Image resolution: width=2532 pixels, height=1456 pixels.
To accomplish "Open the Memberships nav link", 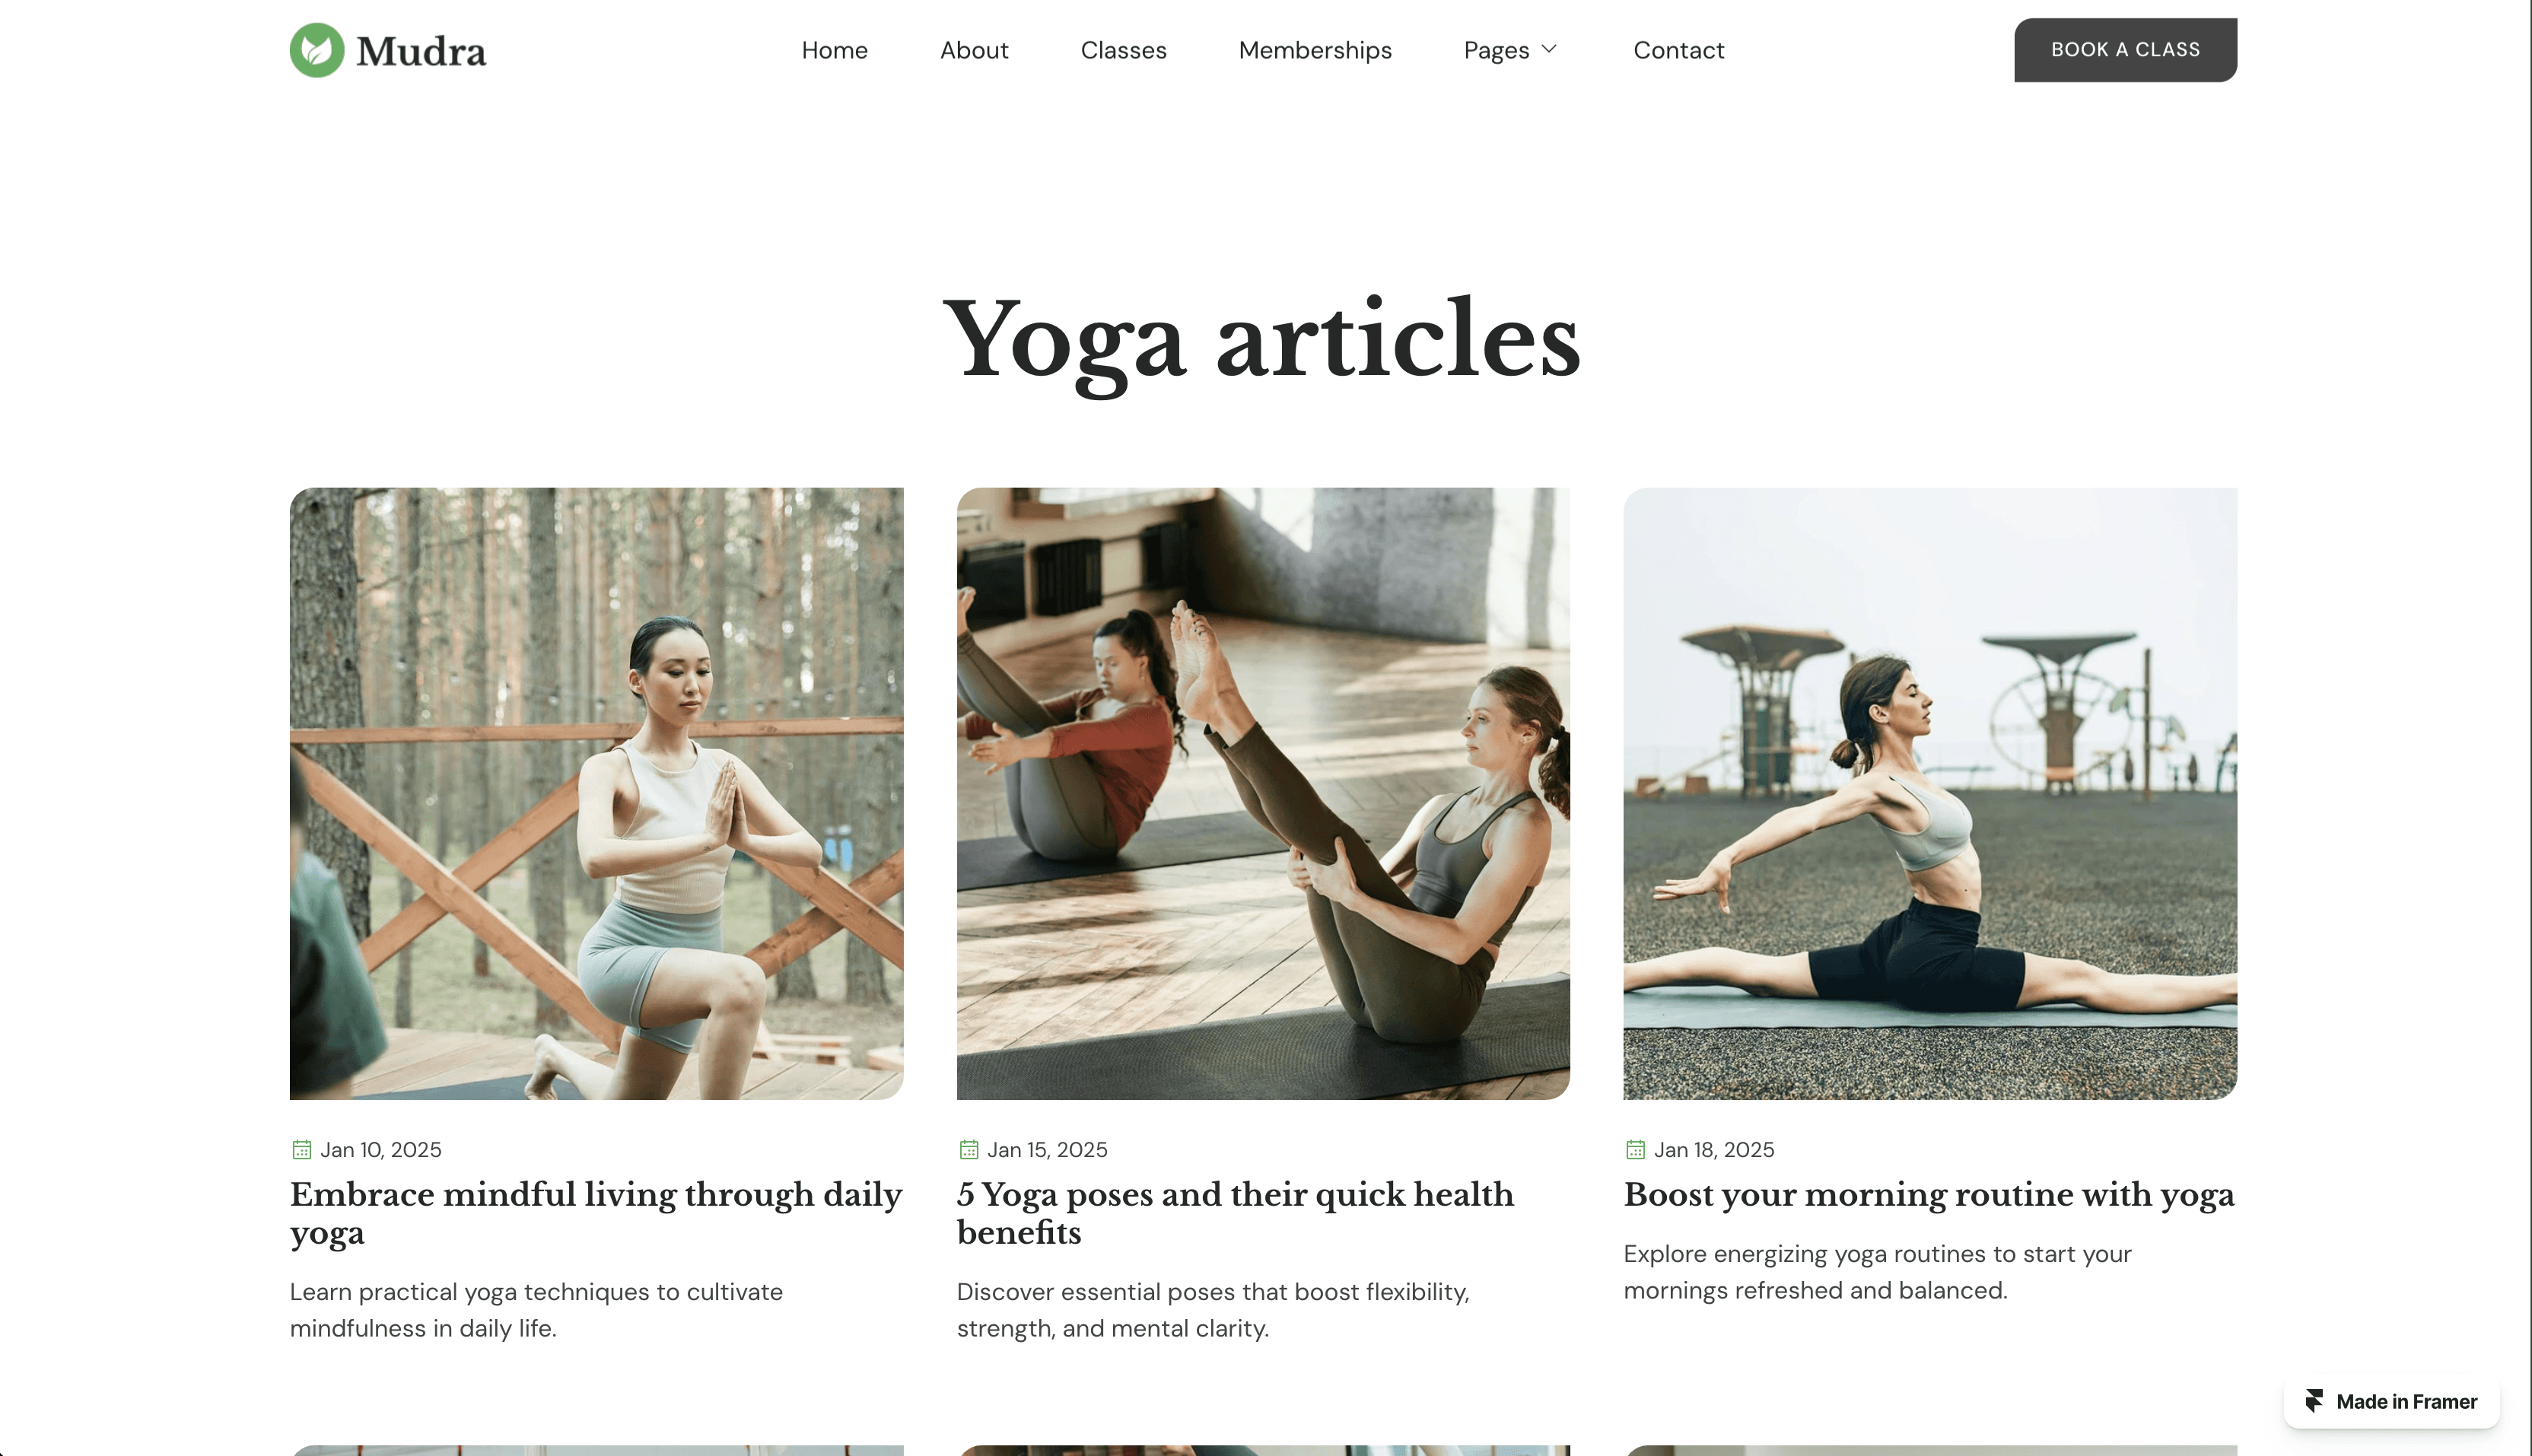I will [1314, 50].
